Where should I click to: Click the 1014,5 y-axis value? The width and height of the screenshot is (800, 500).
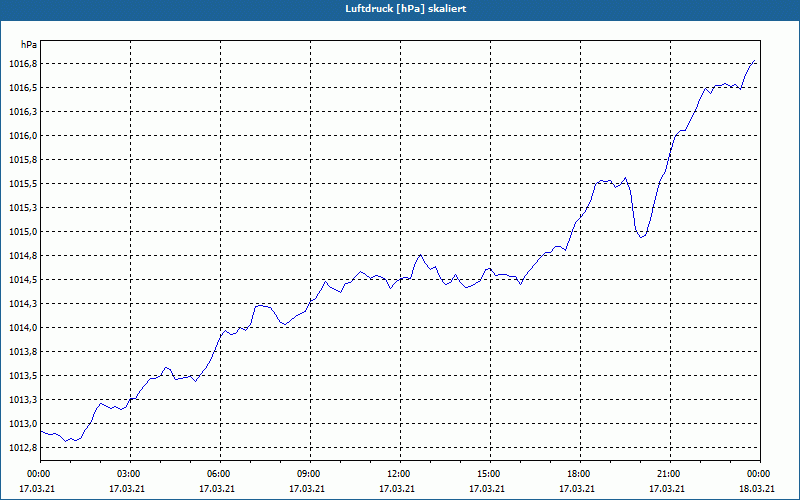pos(23,280)
